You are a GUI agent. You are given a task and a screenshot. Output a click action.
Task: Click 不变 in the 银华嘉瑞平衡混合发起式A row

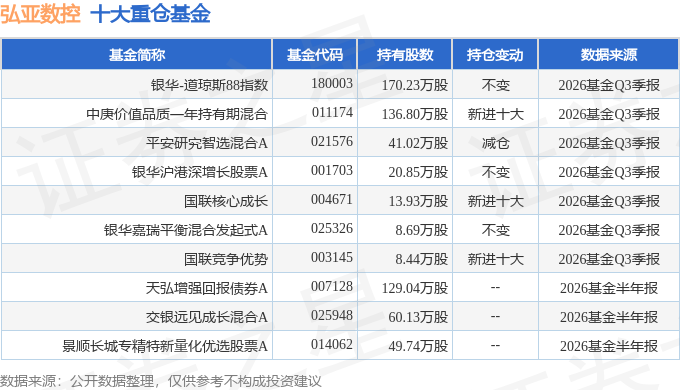(495, 230)
